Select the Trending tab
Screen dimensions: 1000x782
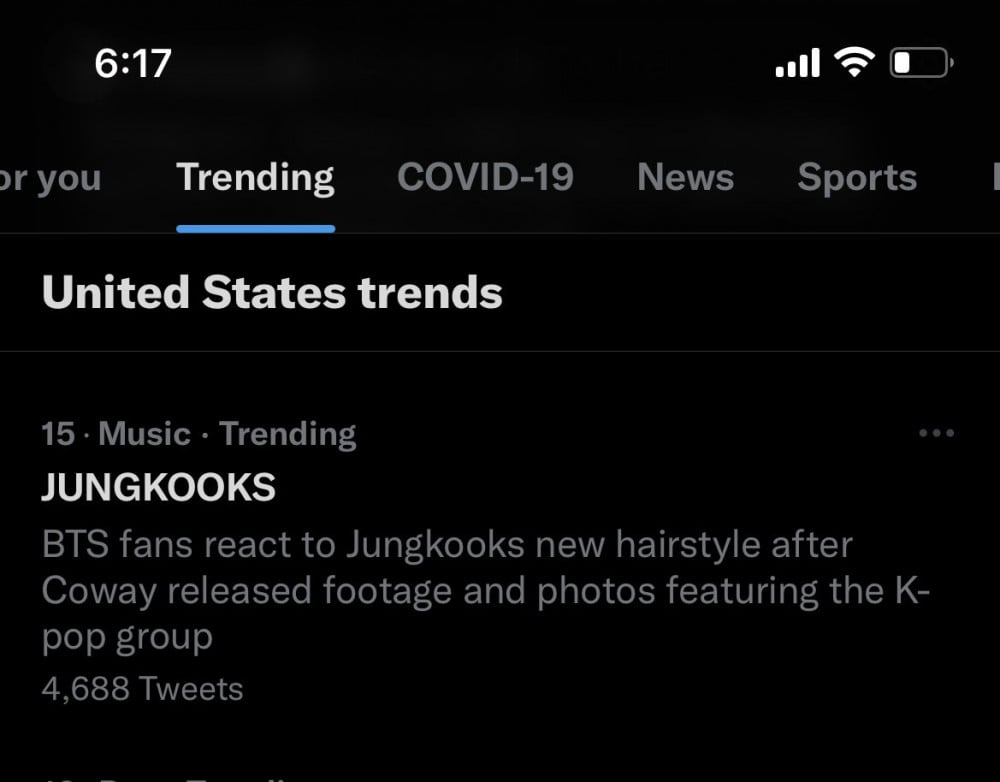(x=255, y=178)
